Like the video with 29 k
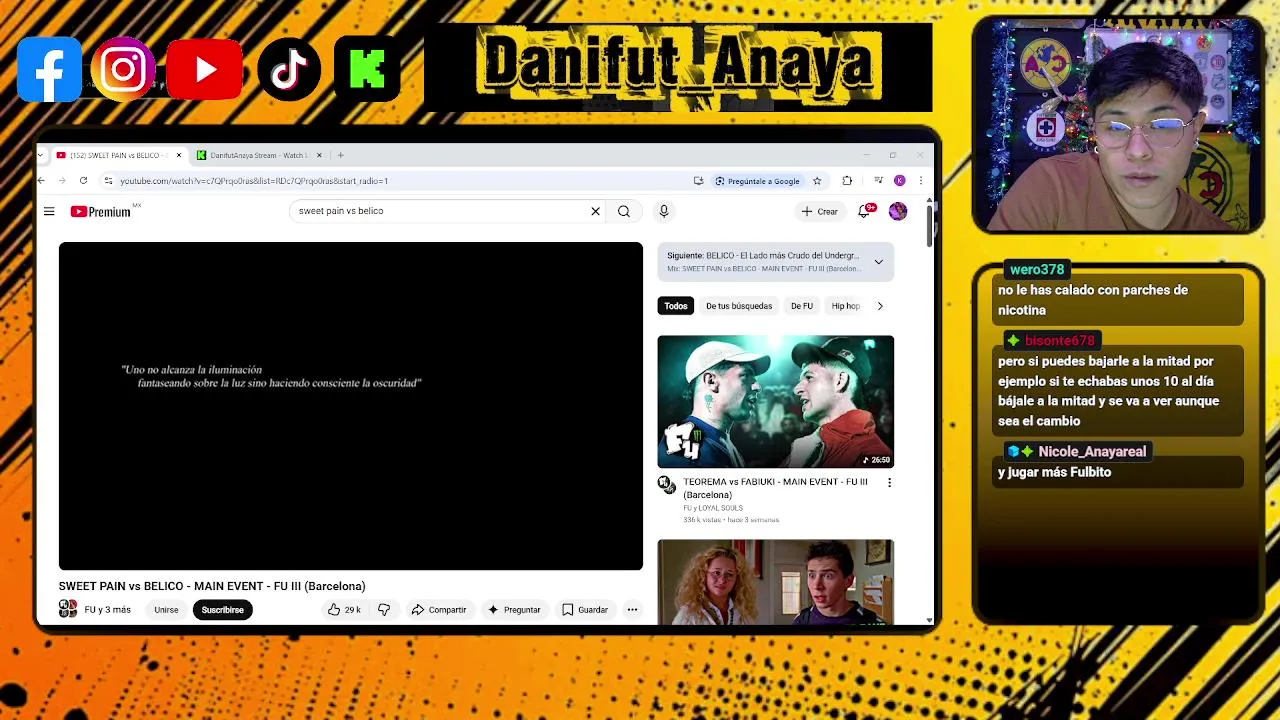Viewport: 1280px width, 720px height. 345,609
